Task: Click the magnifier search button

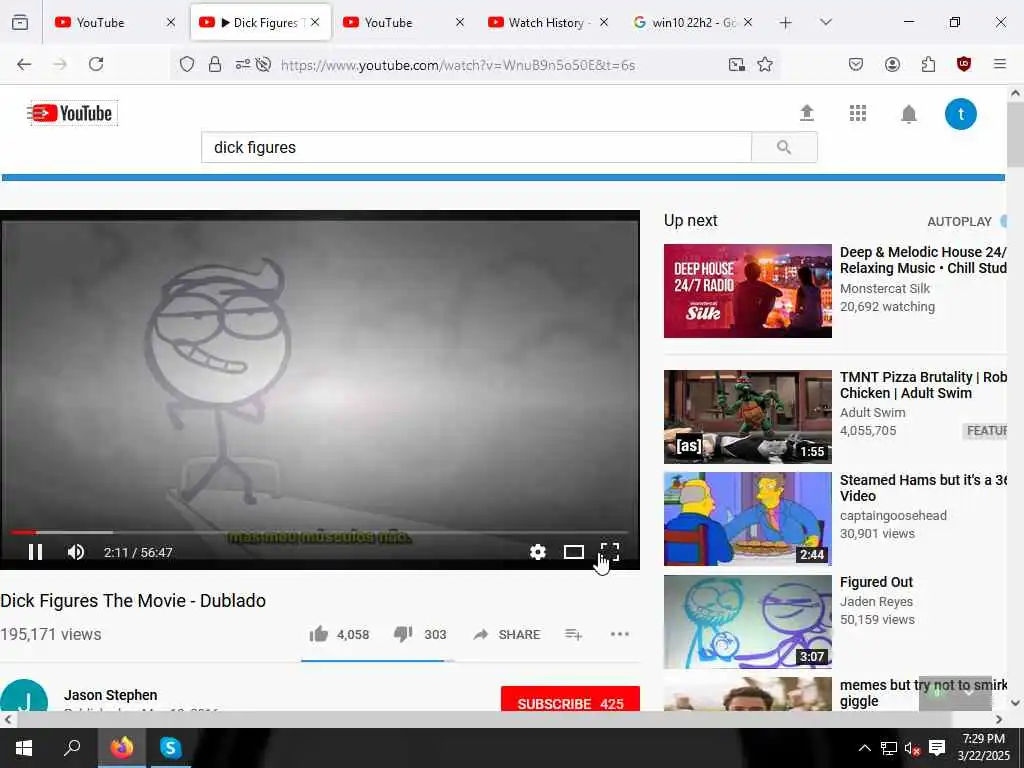Action: 784,148
